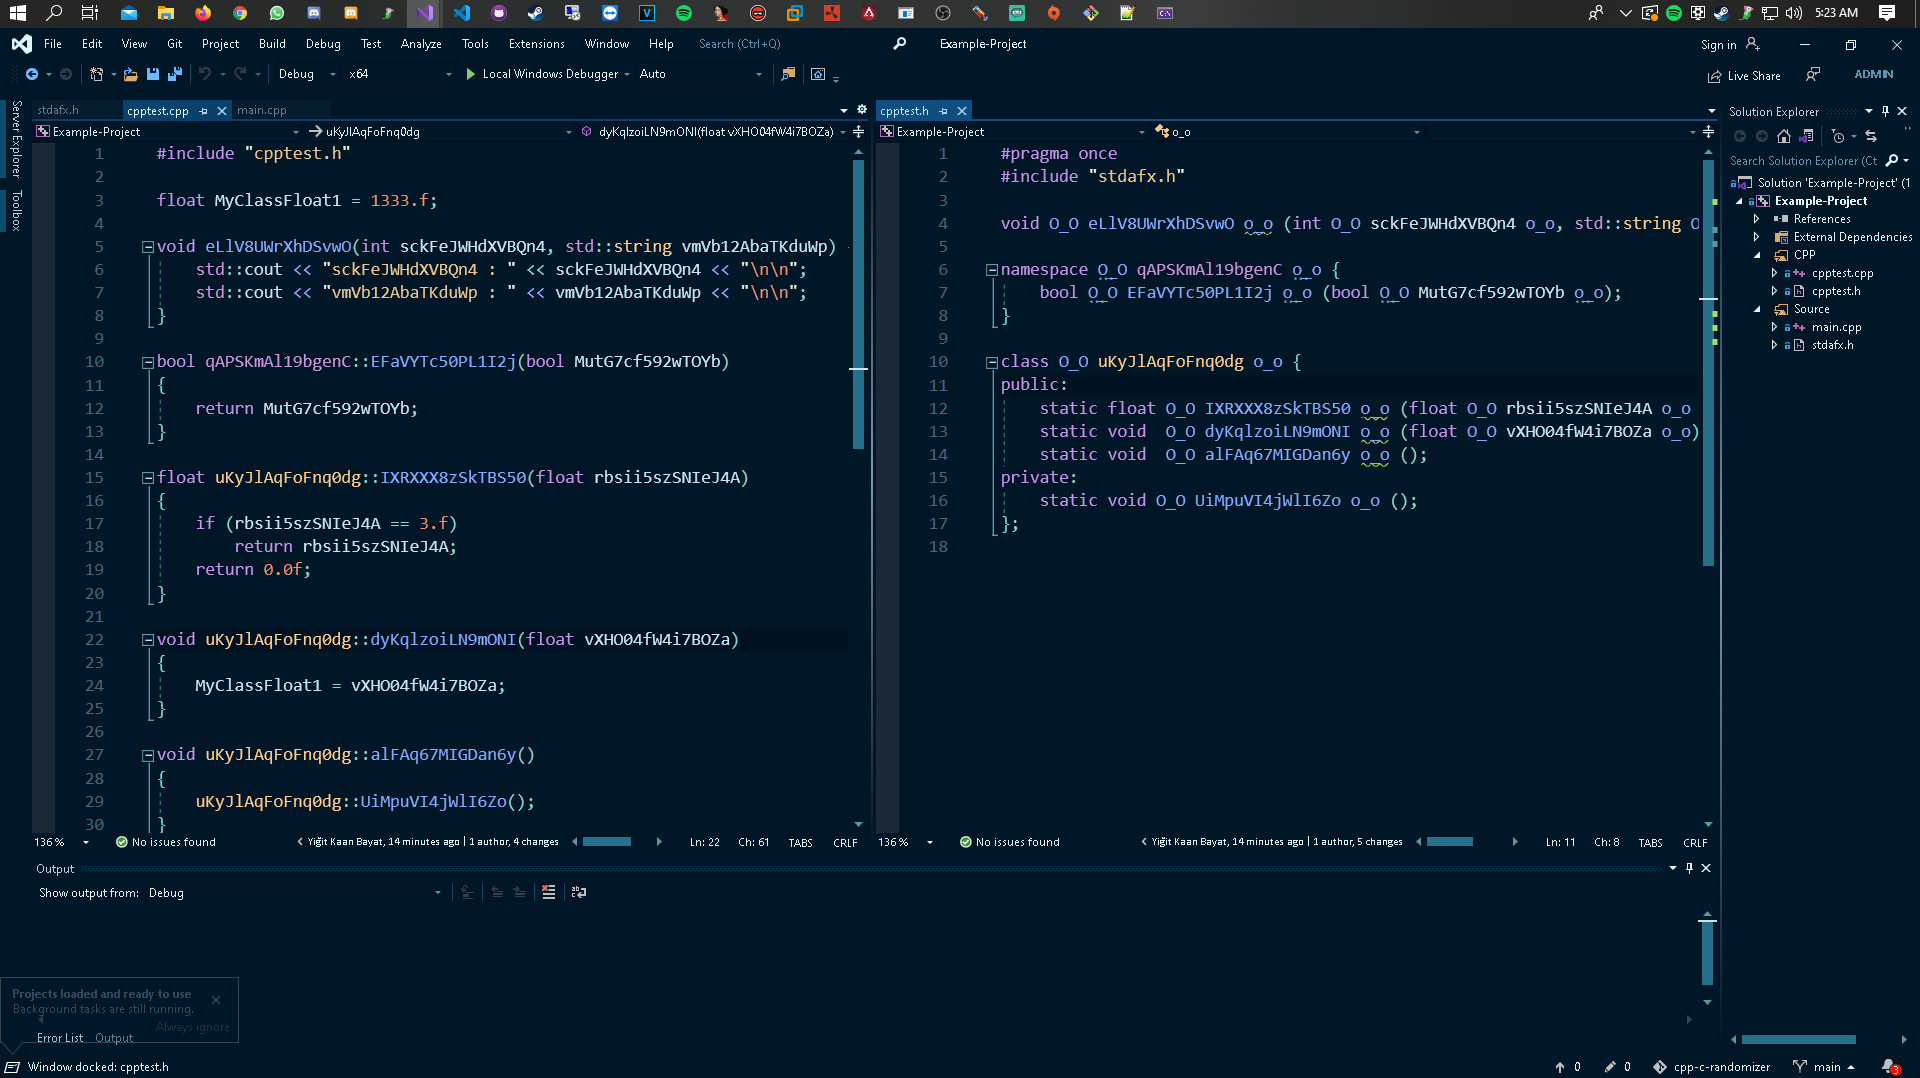Click Always ignore in the notification
The width and height of the screenshot is (1920, 1078).
pyautogui.click(x=192, y=1027)
